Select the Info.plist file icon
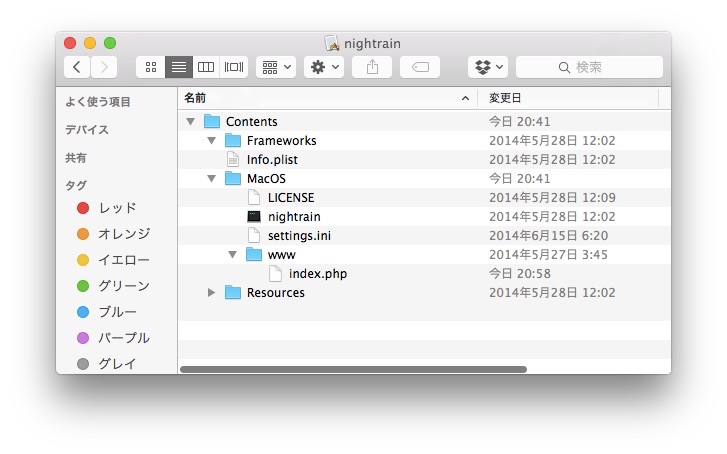The height and width of the screenshot is (454, 727). pos(233,160)
